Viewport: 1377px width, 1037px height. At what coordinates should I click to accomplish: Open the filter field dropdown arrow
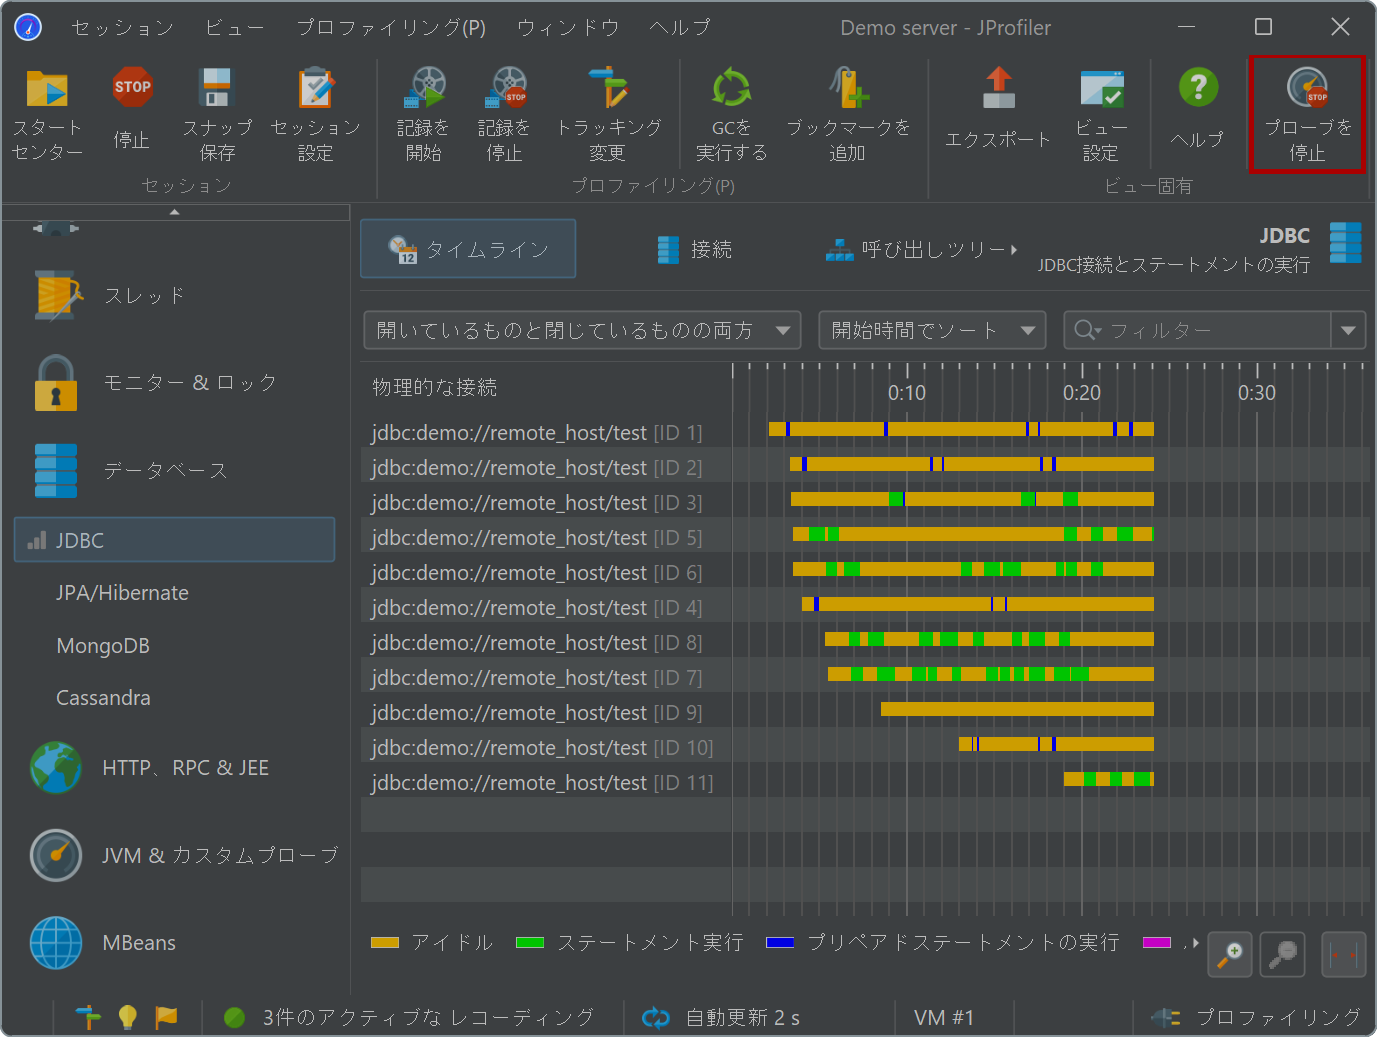click(1348, 330)
